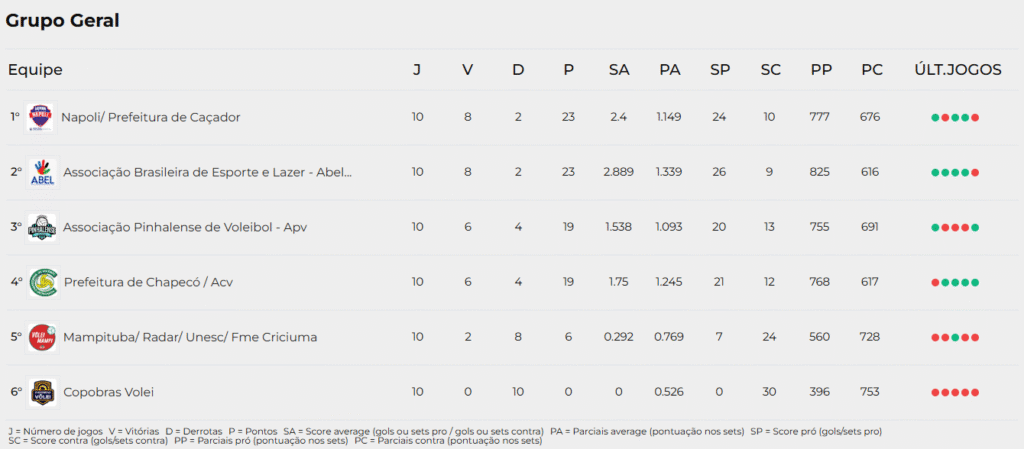Click the Mampituba volleyball team logo

[x=42, y=337]
